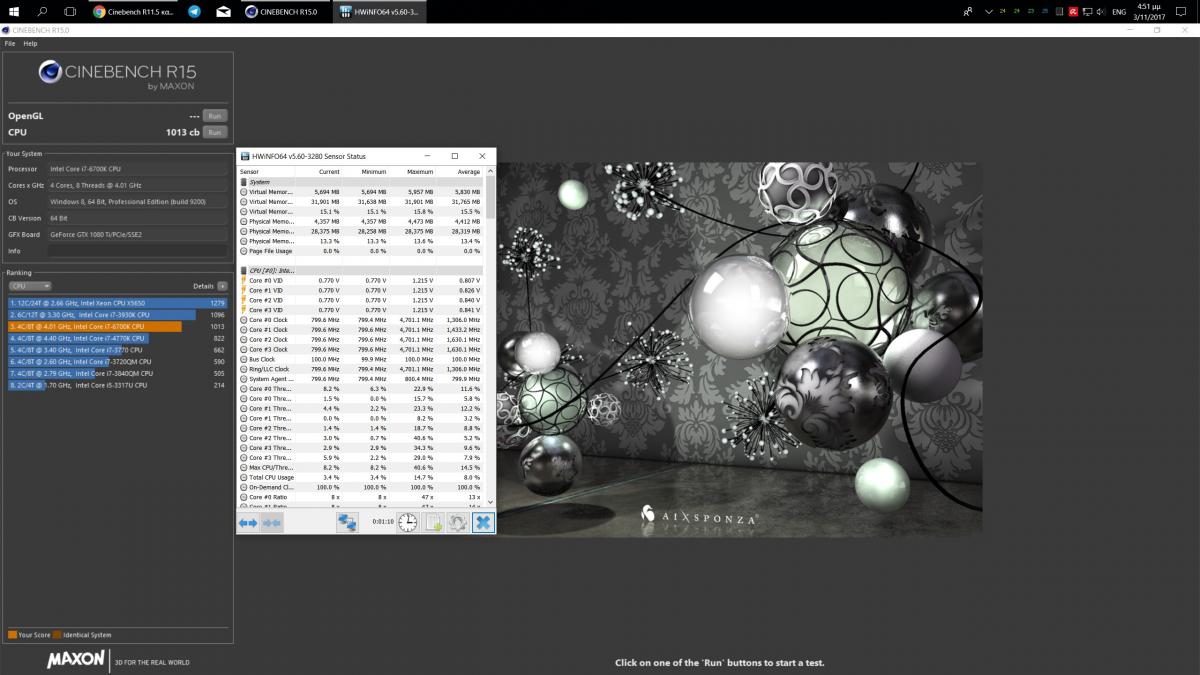Select the Bus Clock sensor row

(x=361, y=359)
